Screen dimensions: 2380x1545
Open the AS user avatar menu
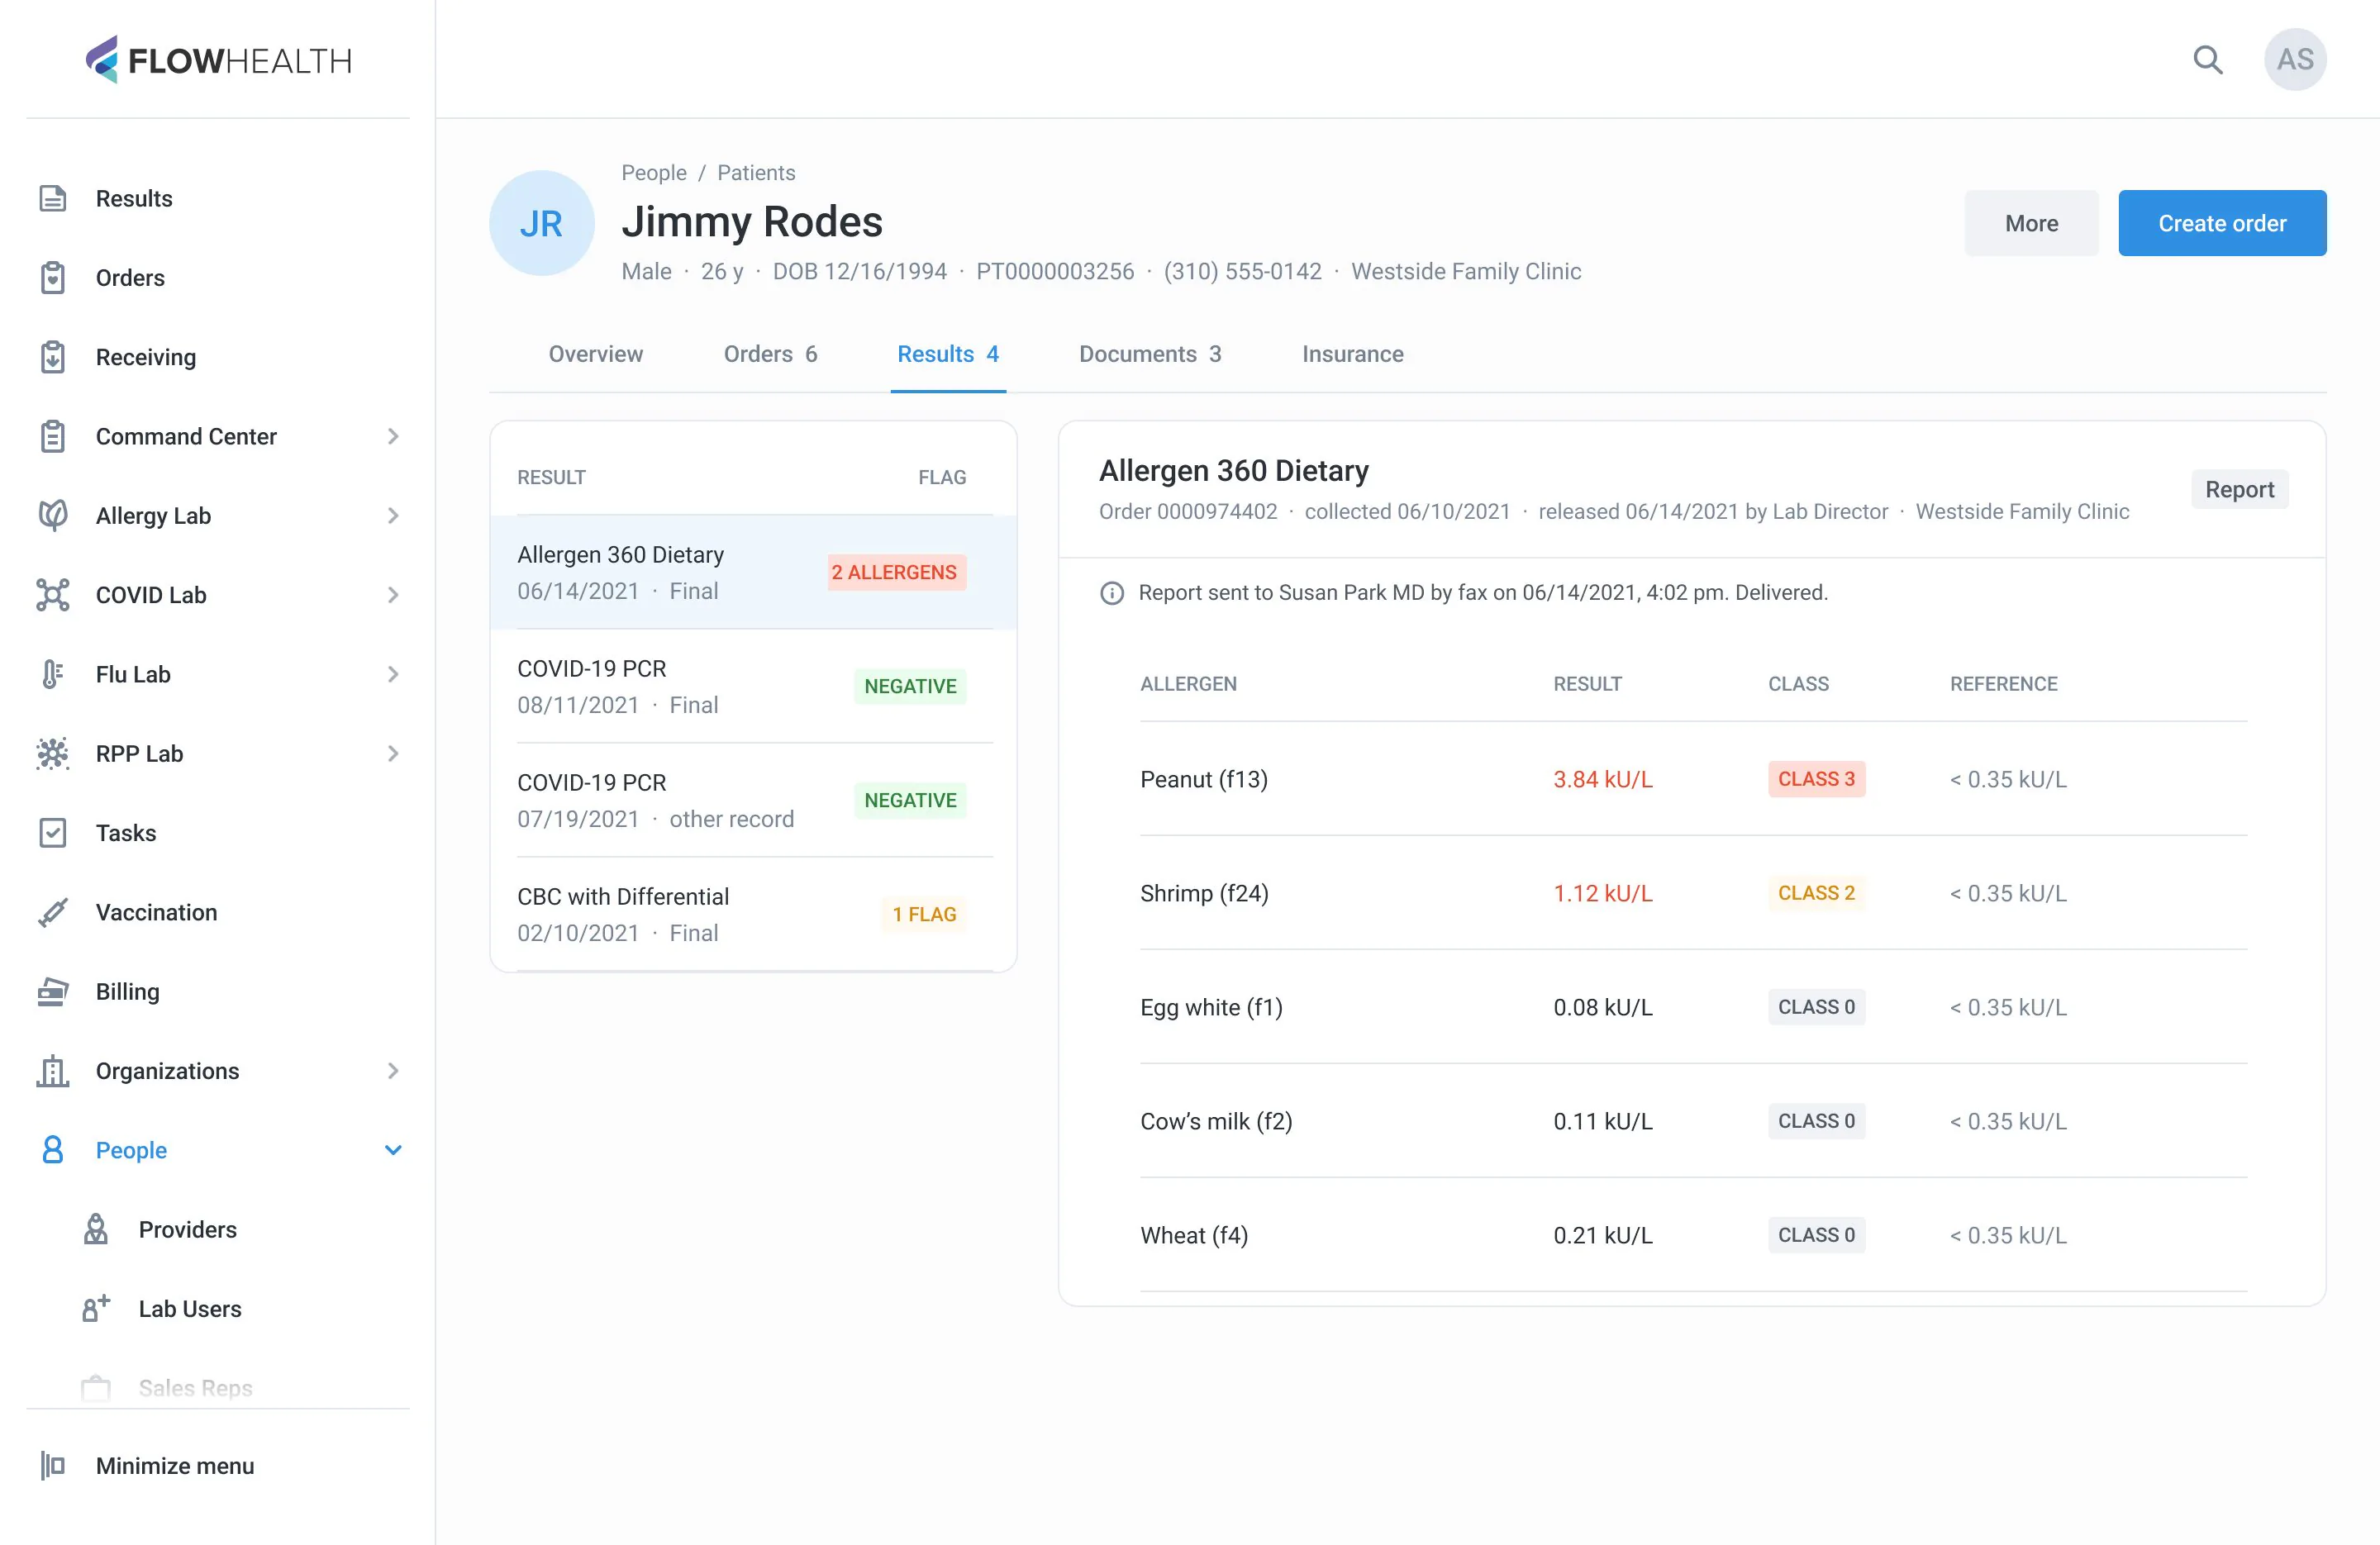click(x=2295, y=60)
